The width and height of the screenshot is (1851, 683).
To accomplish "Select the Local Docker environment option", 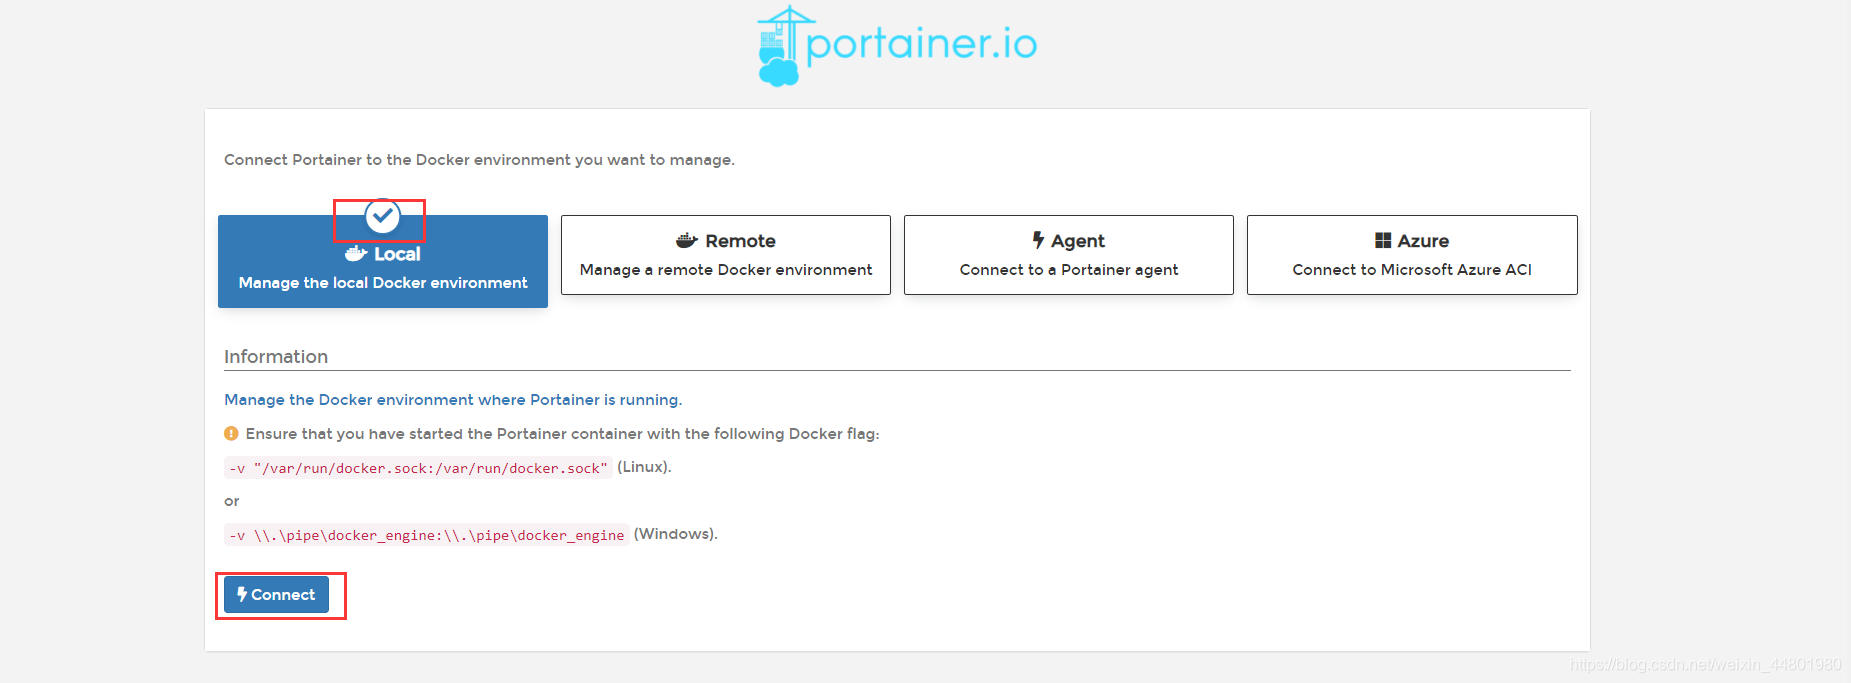I will coord(383,261).
